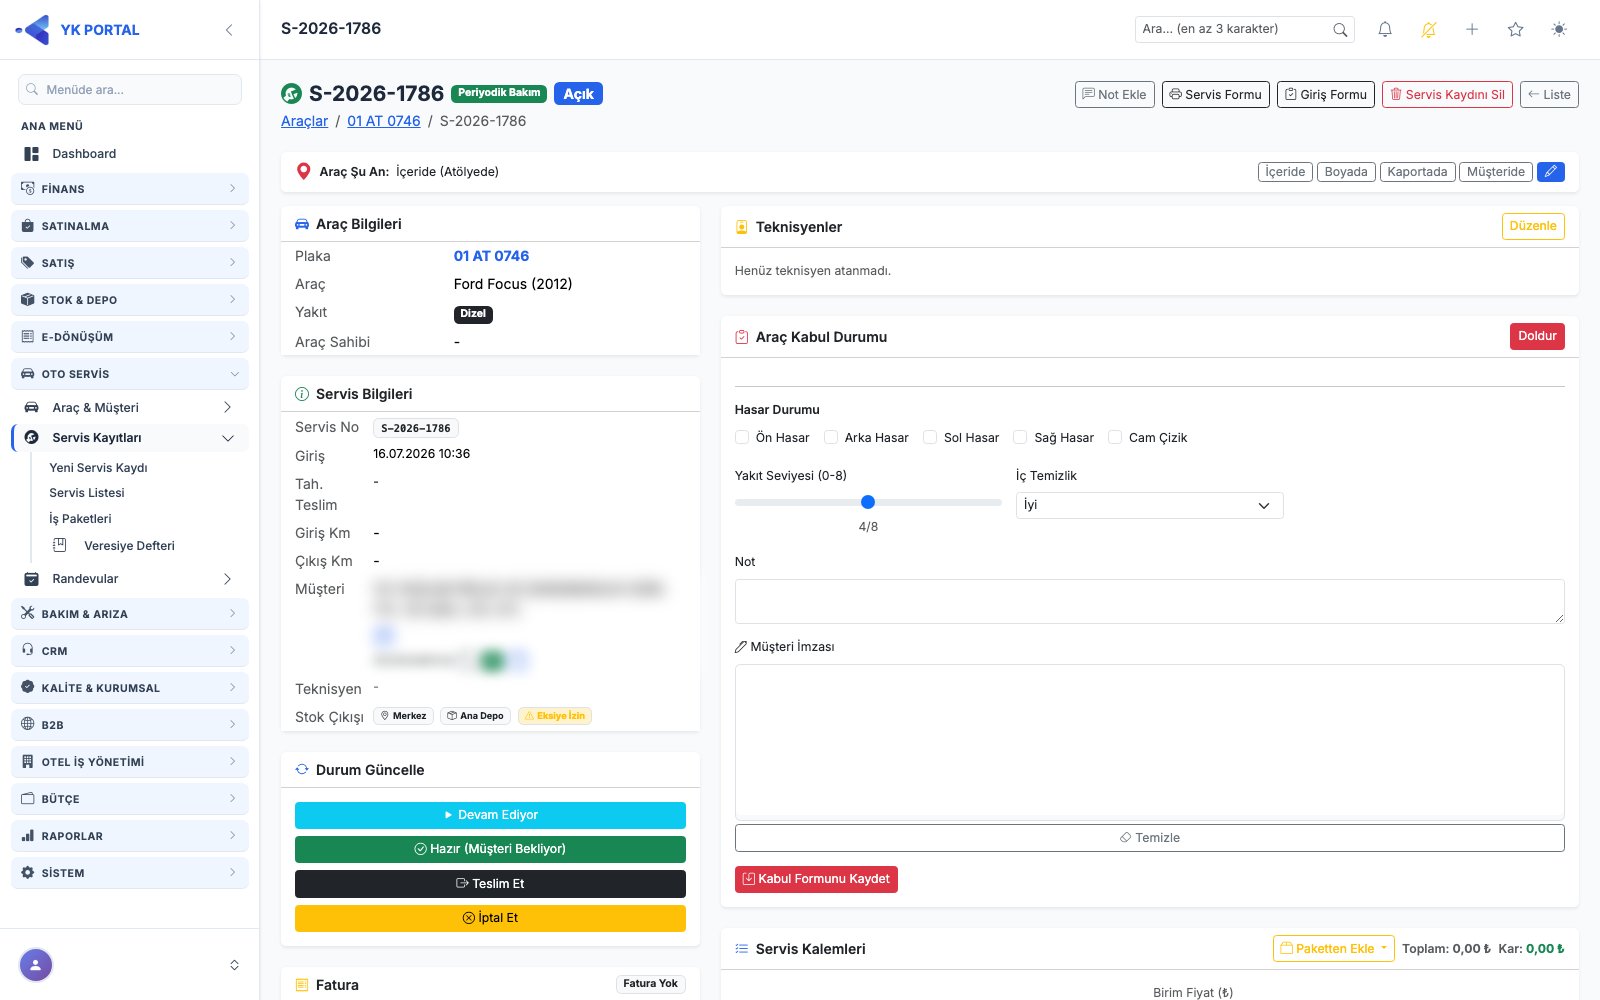Expand the RAPORLAR menu section
The height and width of the screenshot is (1000, 1600).
click(x=130, y=836)
